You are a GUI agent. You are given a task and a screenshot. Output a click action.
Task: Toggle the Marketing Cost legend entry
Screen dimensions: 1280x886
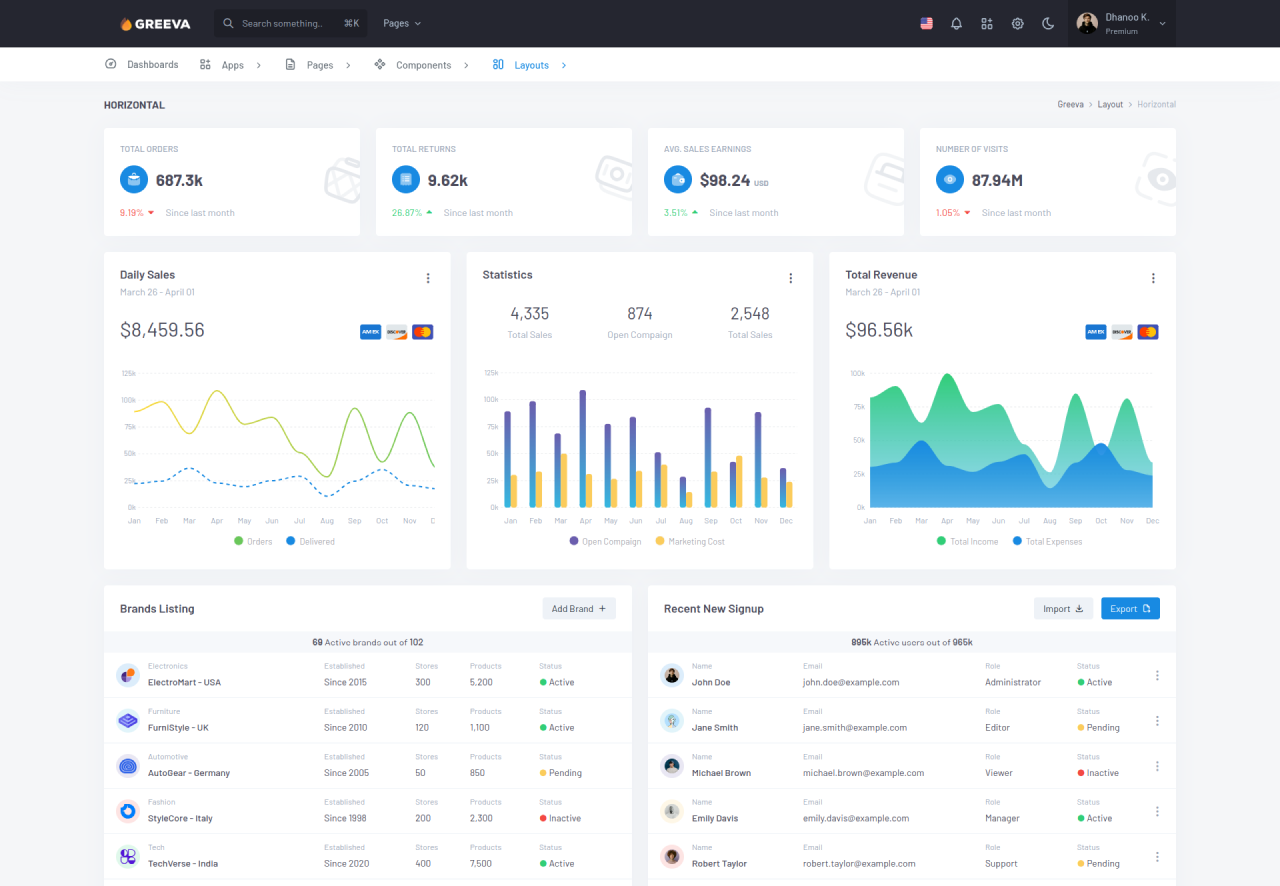click(690, 541)
